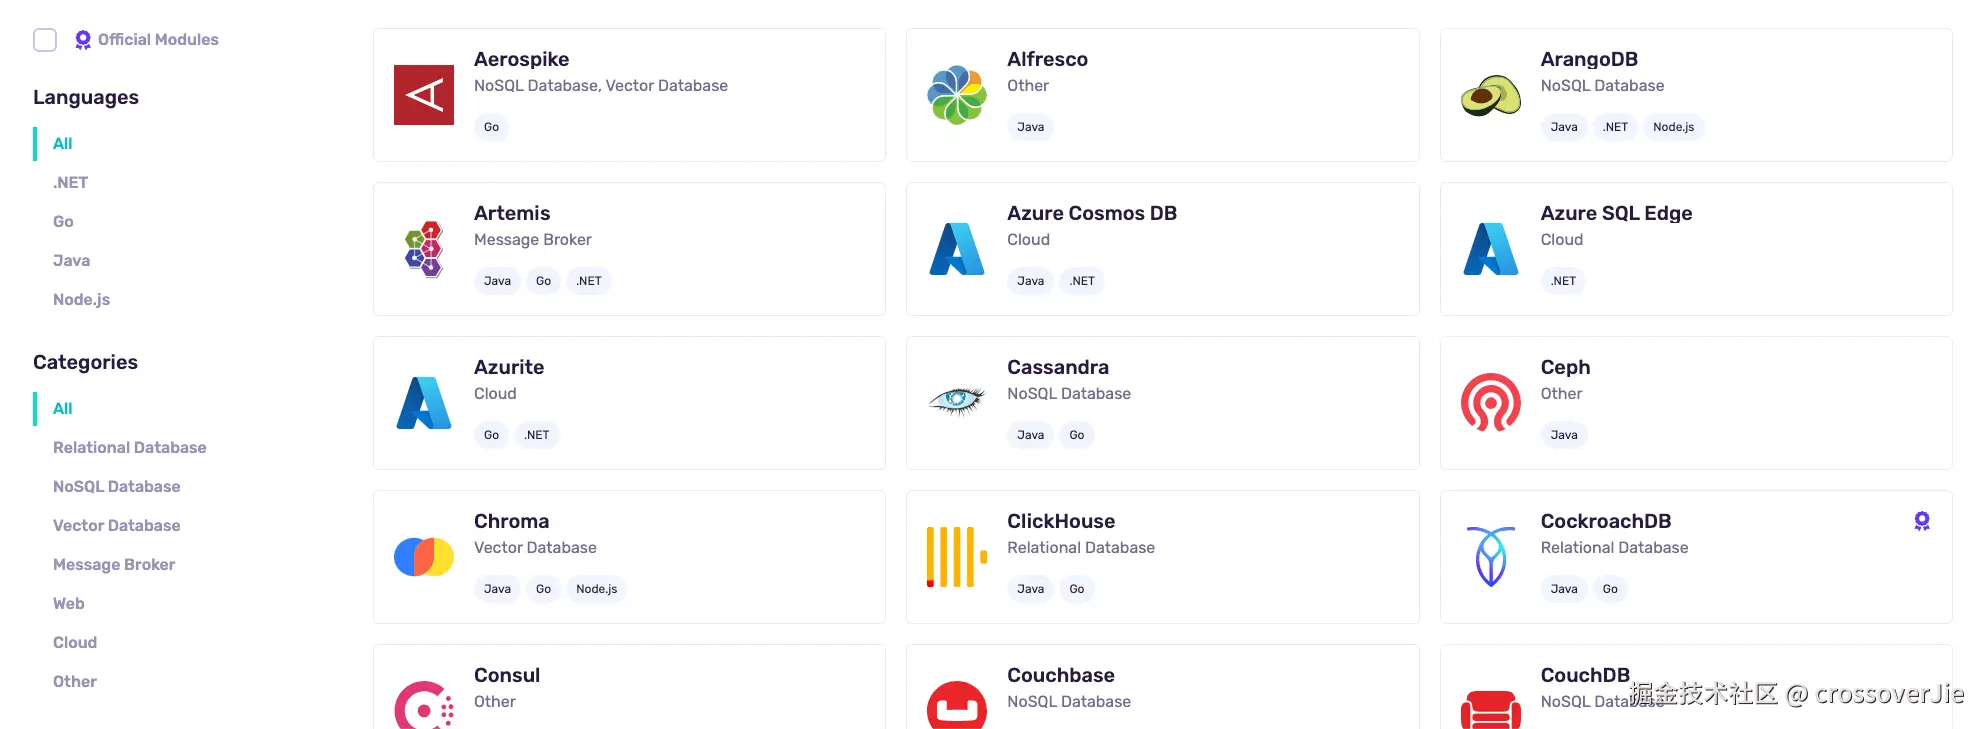Open the Chroma module title

(511, 521)
